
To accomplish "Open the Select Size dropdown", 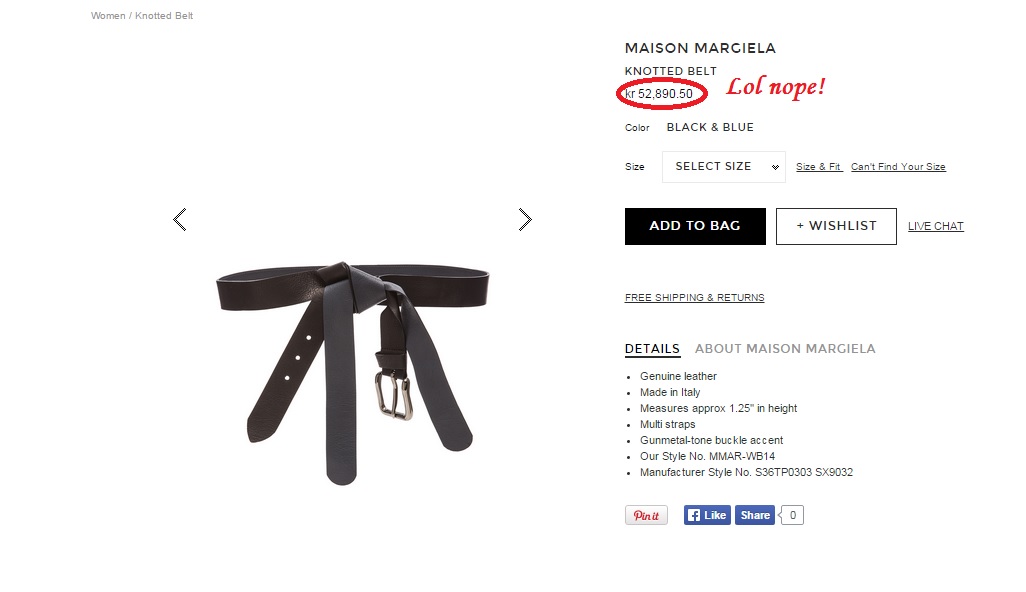I will tap(724, 167).
